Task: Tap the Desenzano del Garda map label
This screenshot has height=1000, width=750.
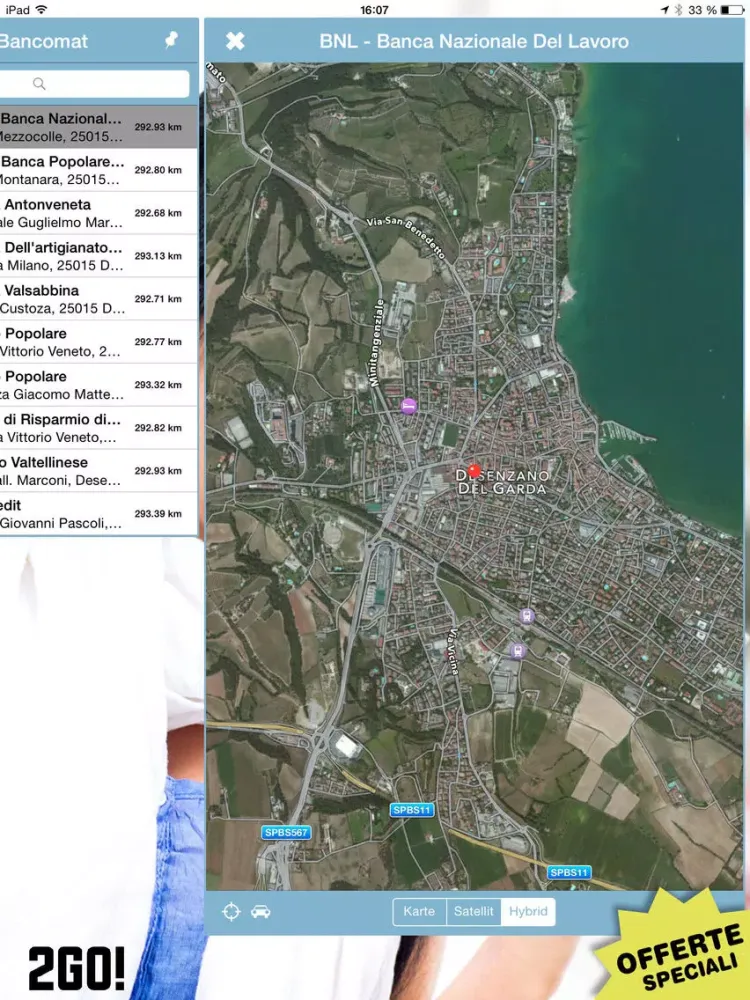Action: pos(503,482)
